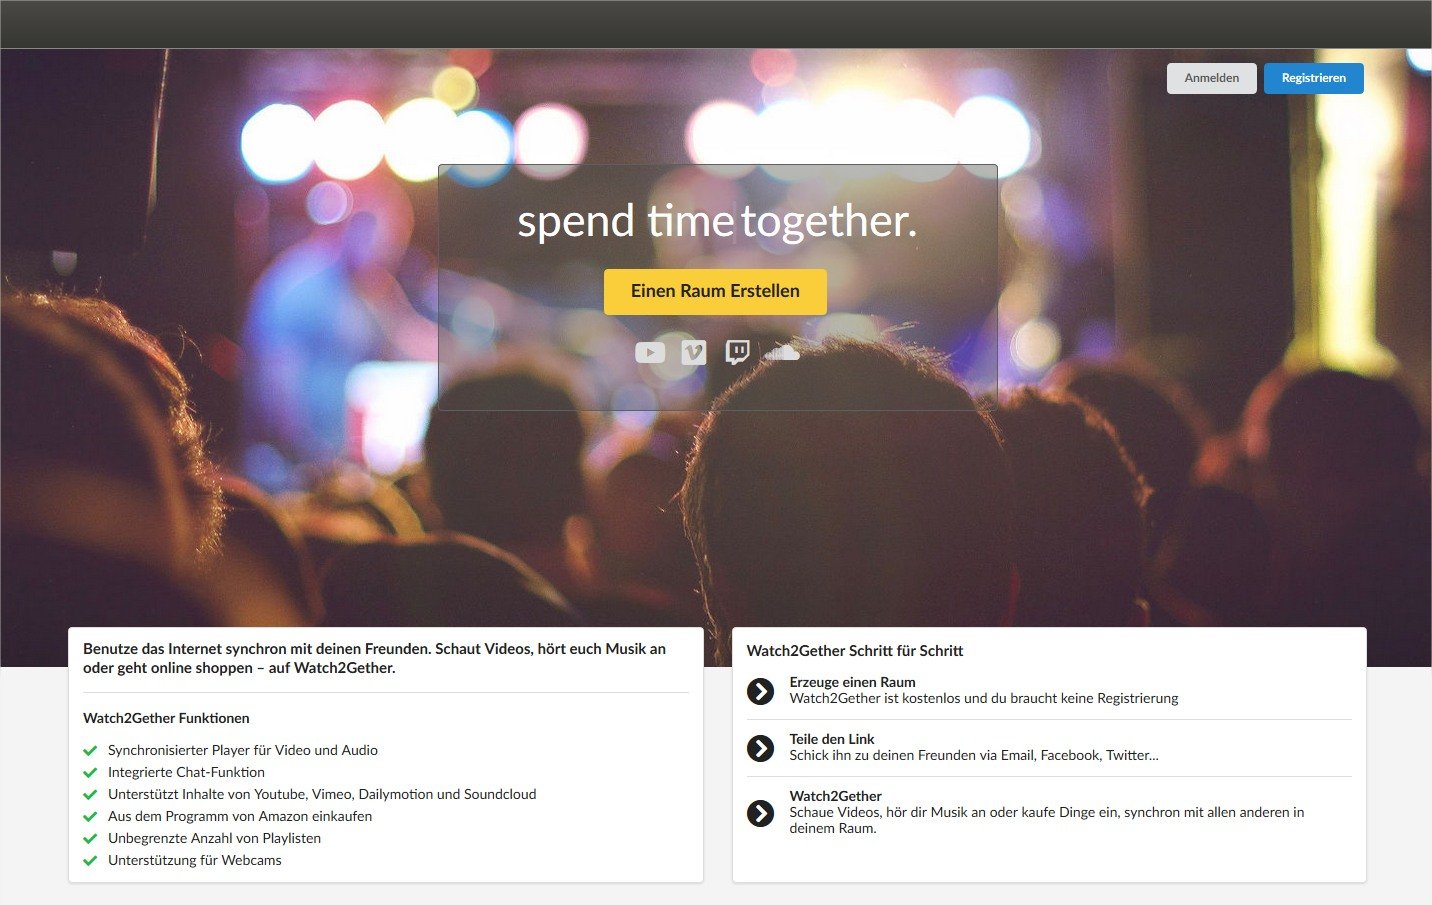Click the YouTube icon under the button
The width and height of the screenshot is (1432, 905).
(x=650, y=352)
